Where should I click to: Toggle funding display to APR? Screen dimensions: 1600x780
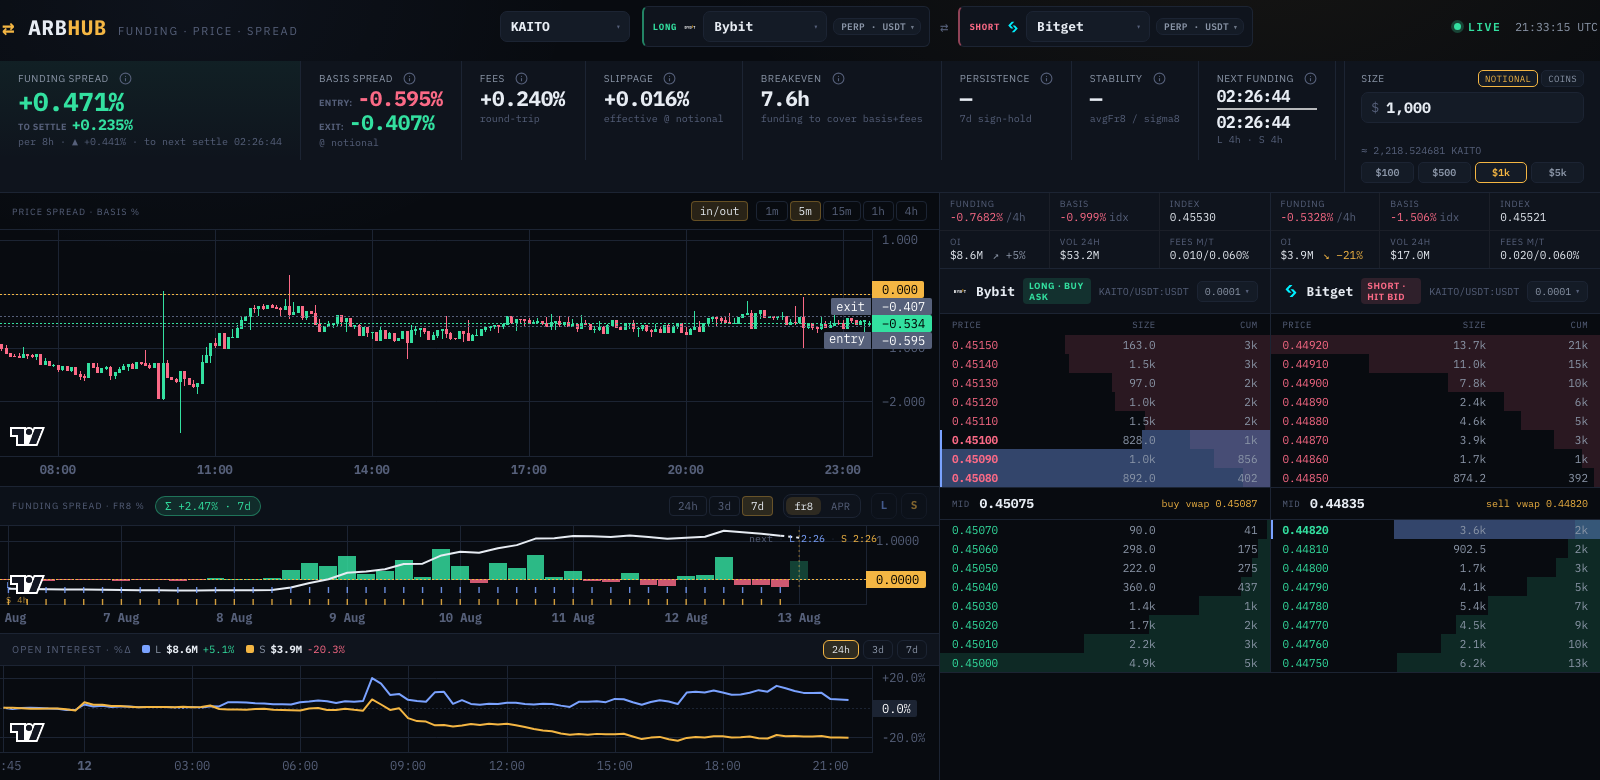pos(841,506)
